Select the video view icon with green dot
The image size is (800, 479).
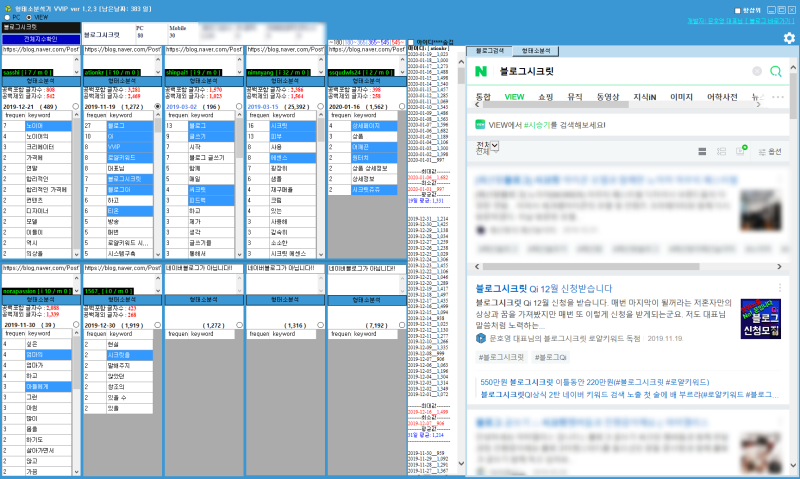tap(741, 150)
